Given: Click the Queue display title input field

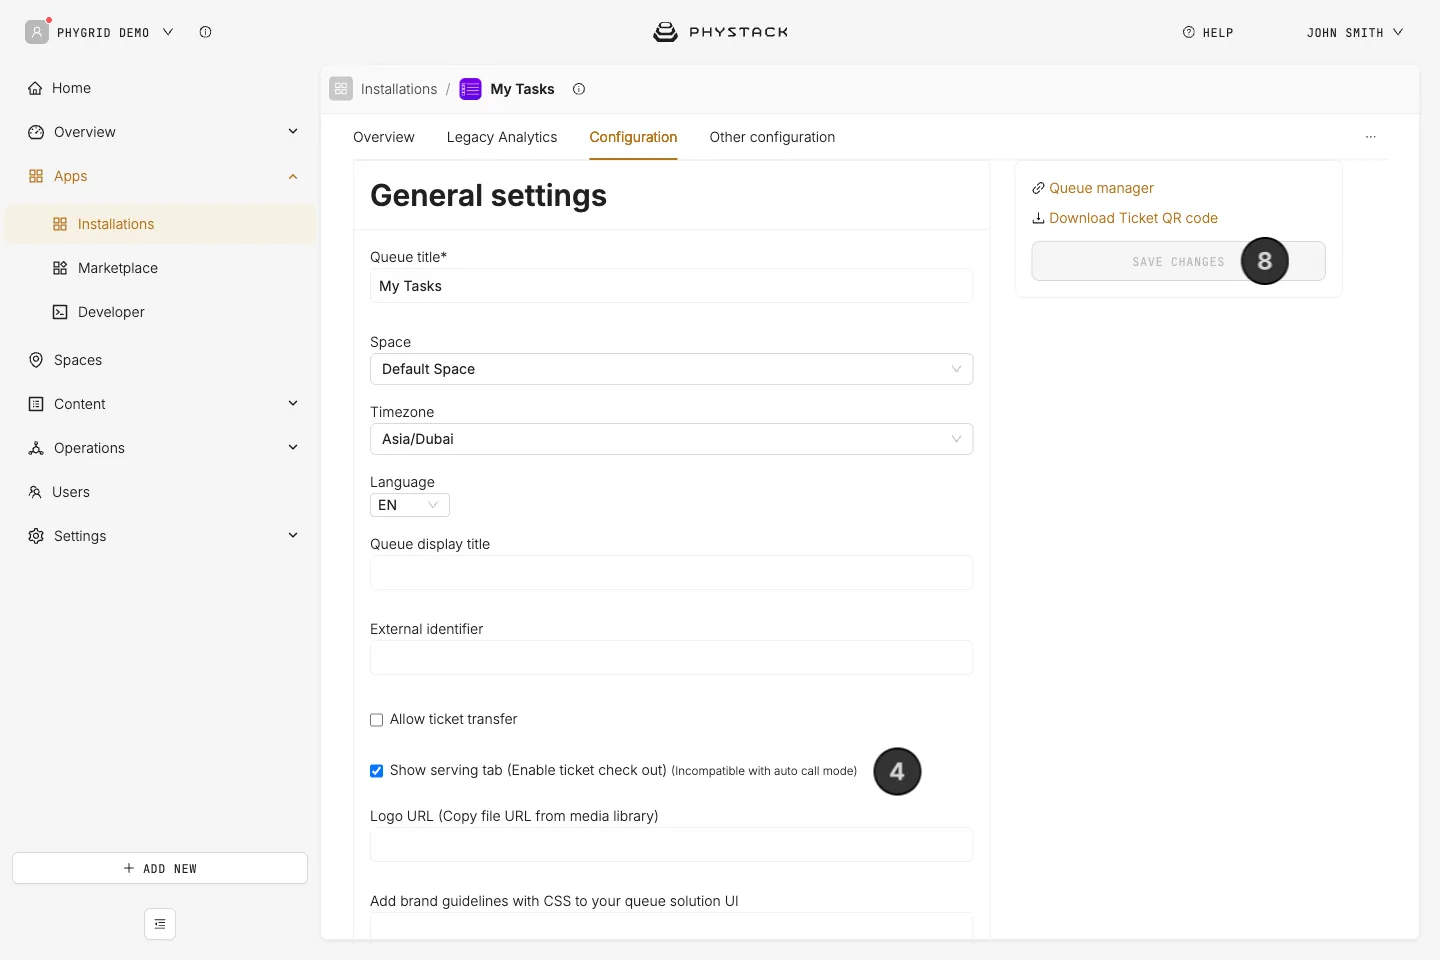Looking at the screenshot, I should 671,573.
